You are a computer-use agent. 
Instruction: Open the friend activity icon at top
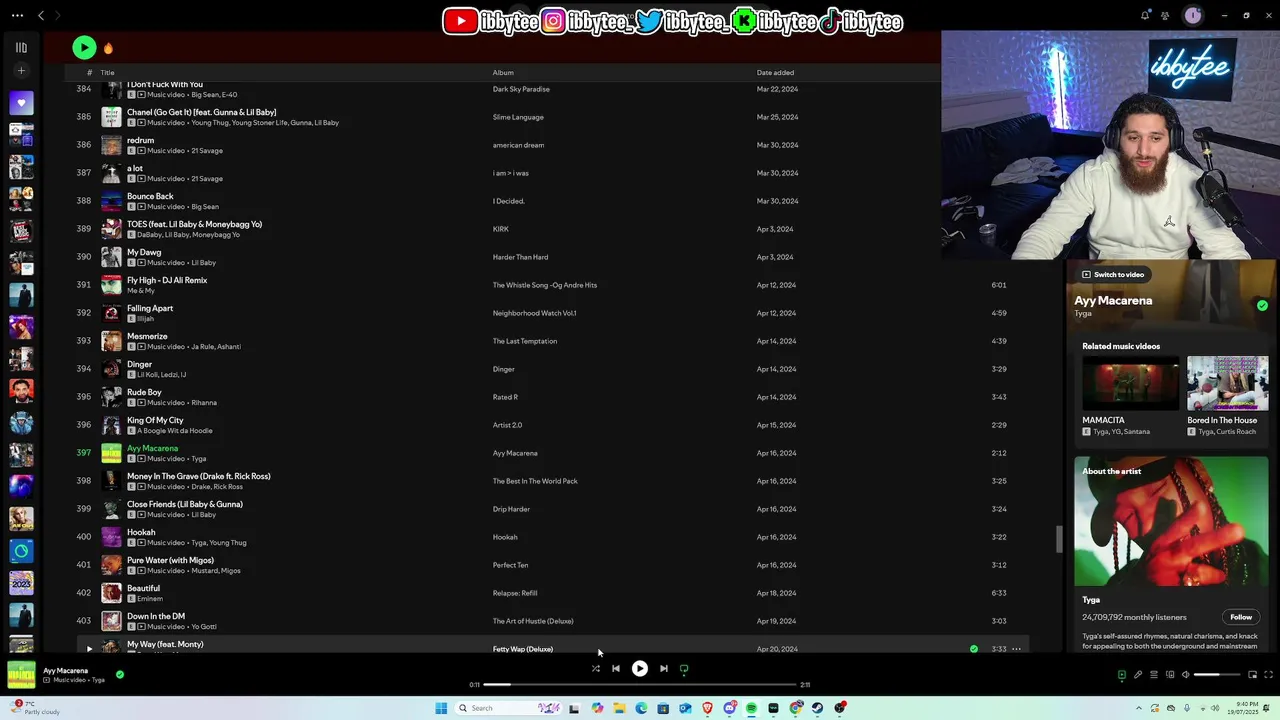[x=1165, y=15]
